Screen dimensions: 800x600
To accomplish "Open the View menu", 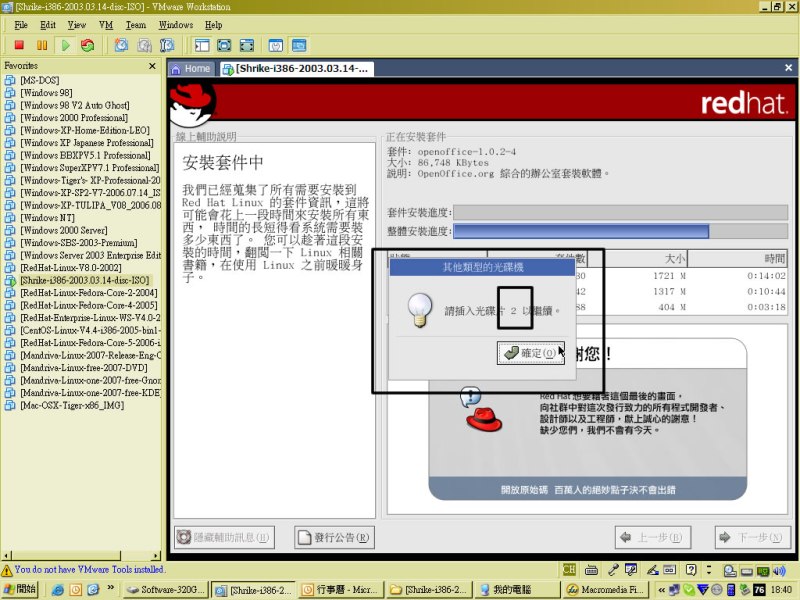I will click(77, 24).
